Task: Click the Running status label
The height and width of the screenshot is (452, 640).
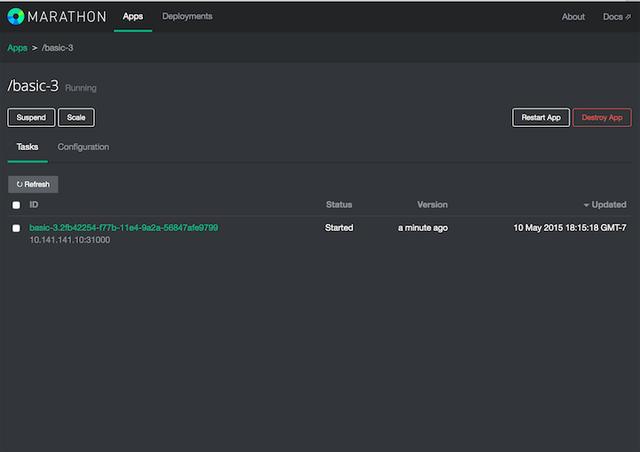Action: 81,88
